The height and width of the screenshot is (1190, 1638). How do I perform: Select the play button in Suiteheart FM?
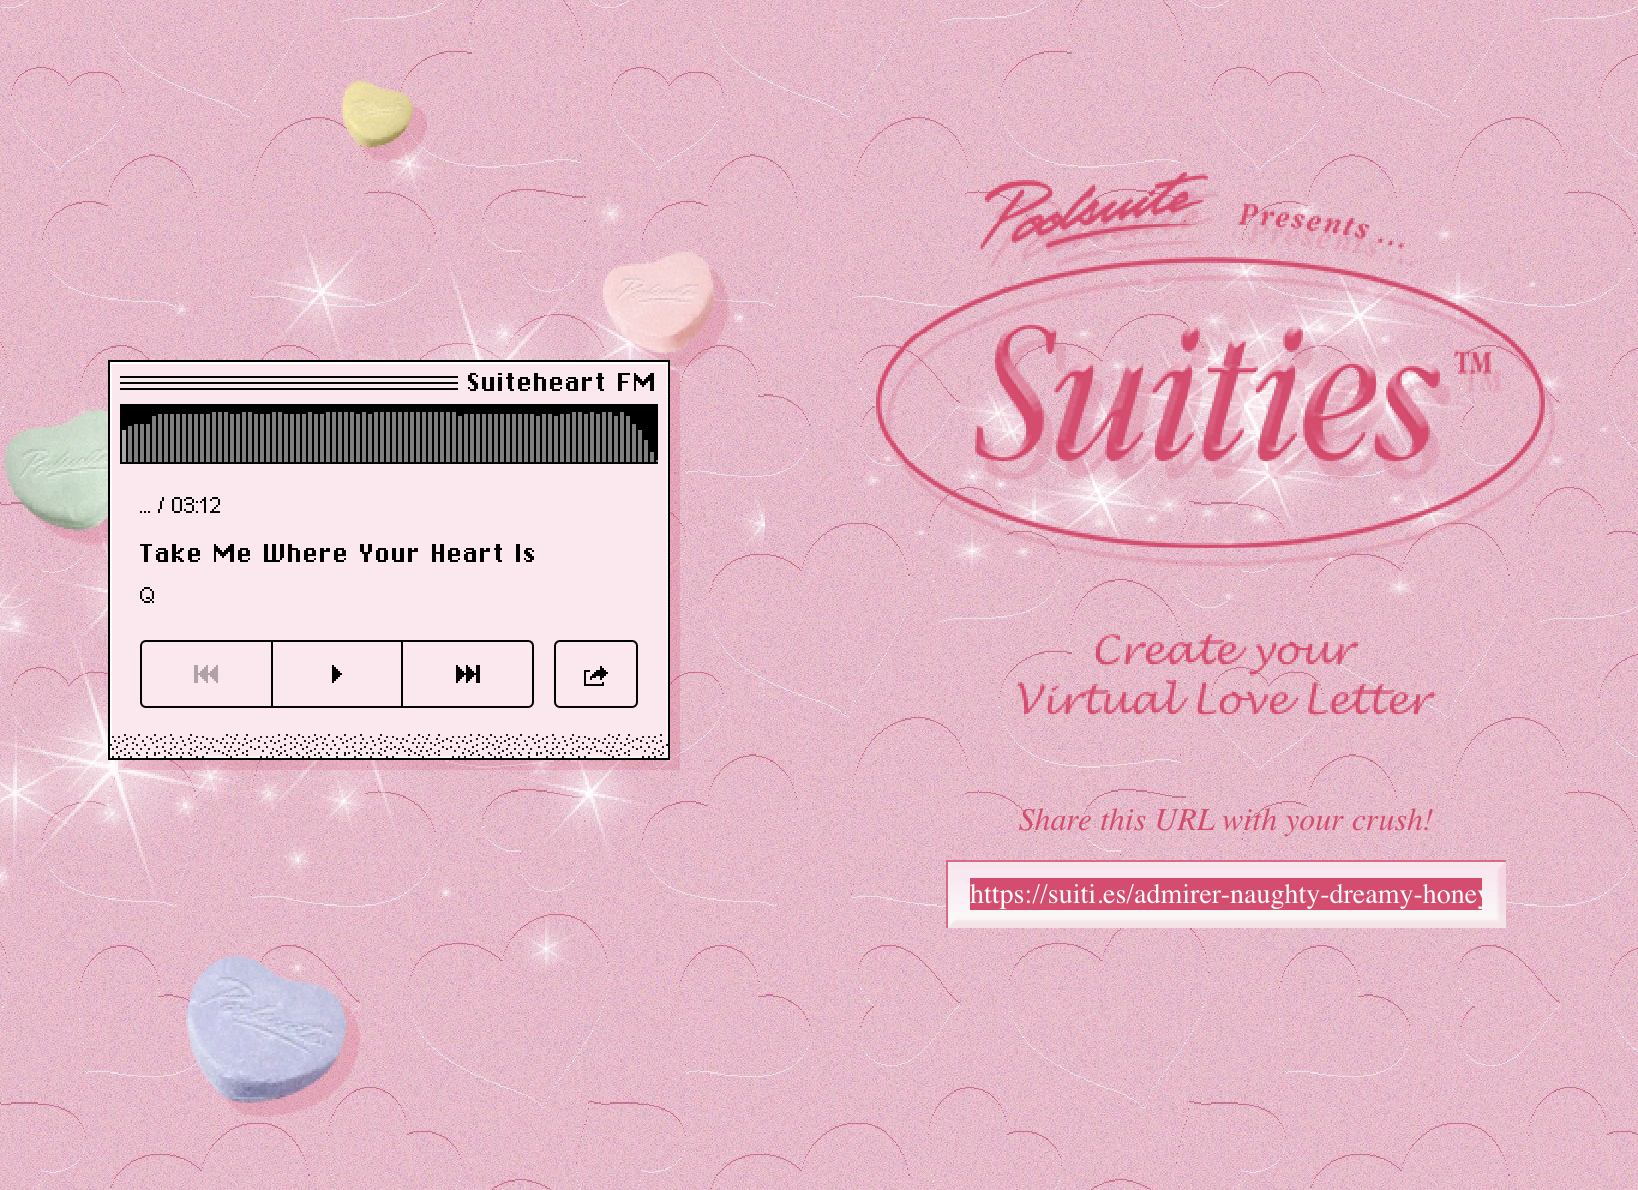point(336,674)
